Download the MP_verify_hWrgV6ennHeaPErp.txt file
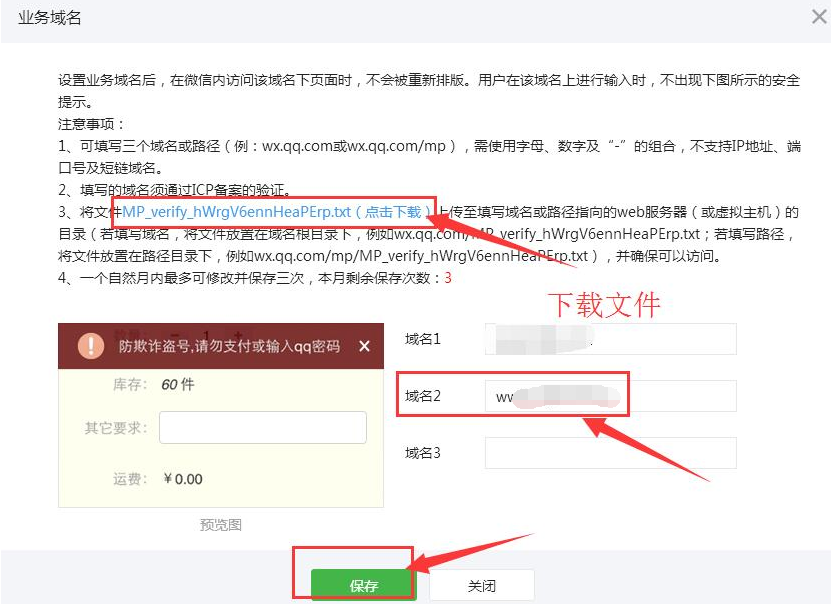The height and width of the screenshot is (604, 831). click(277, 212)
